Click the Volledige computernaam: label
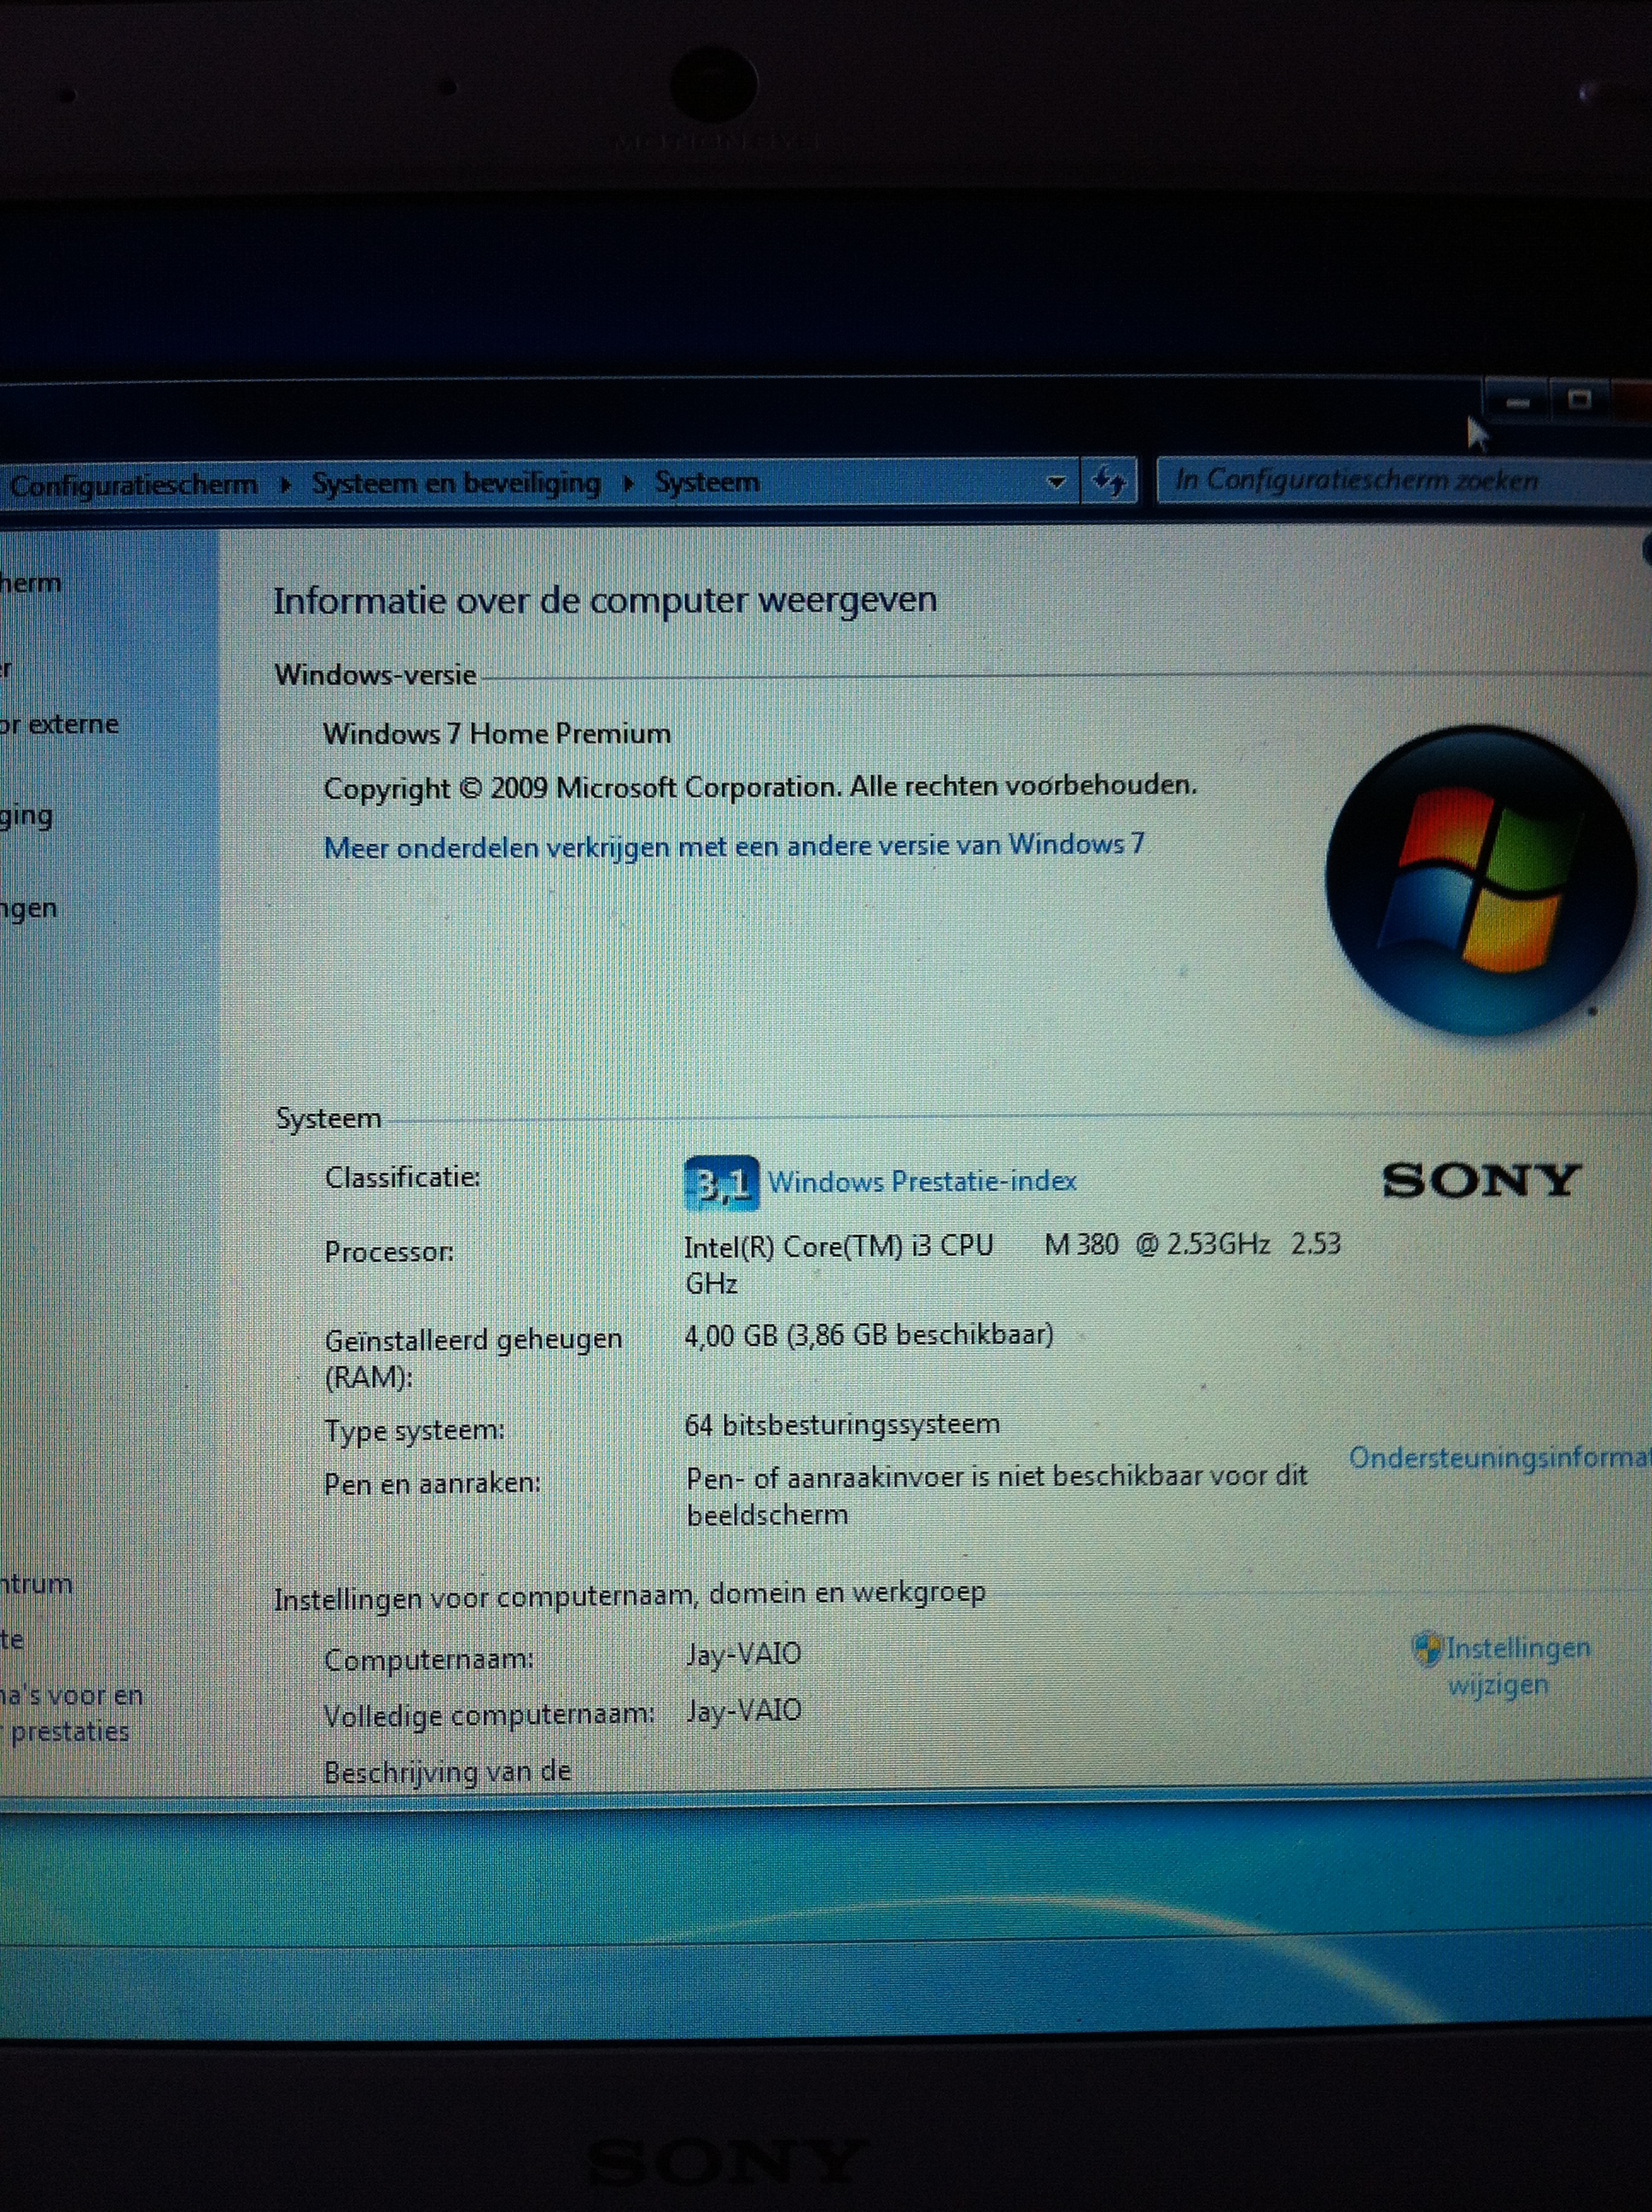 (489, 1715)
